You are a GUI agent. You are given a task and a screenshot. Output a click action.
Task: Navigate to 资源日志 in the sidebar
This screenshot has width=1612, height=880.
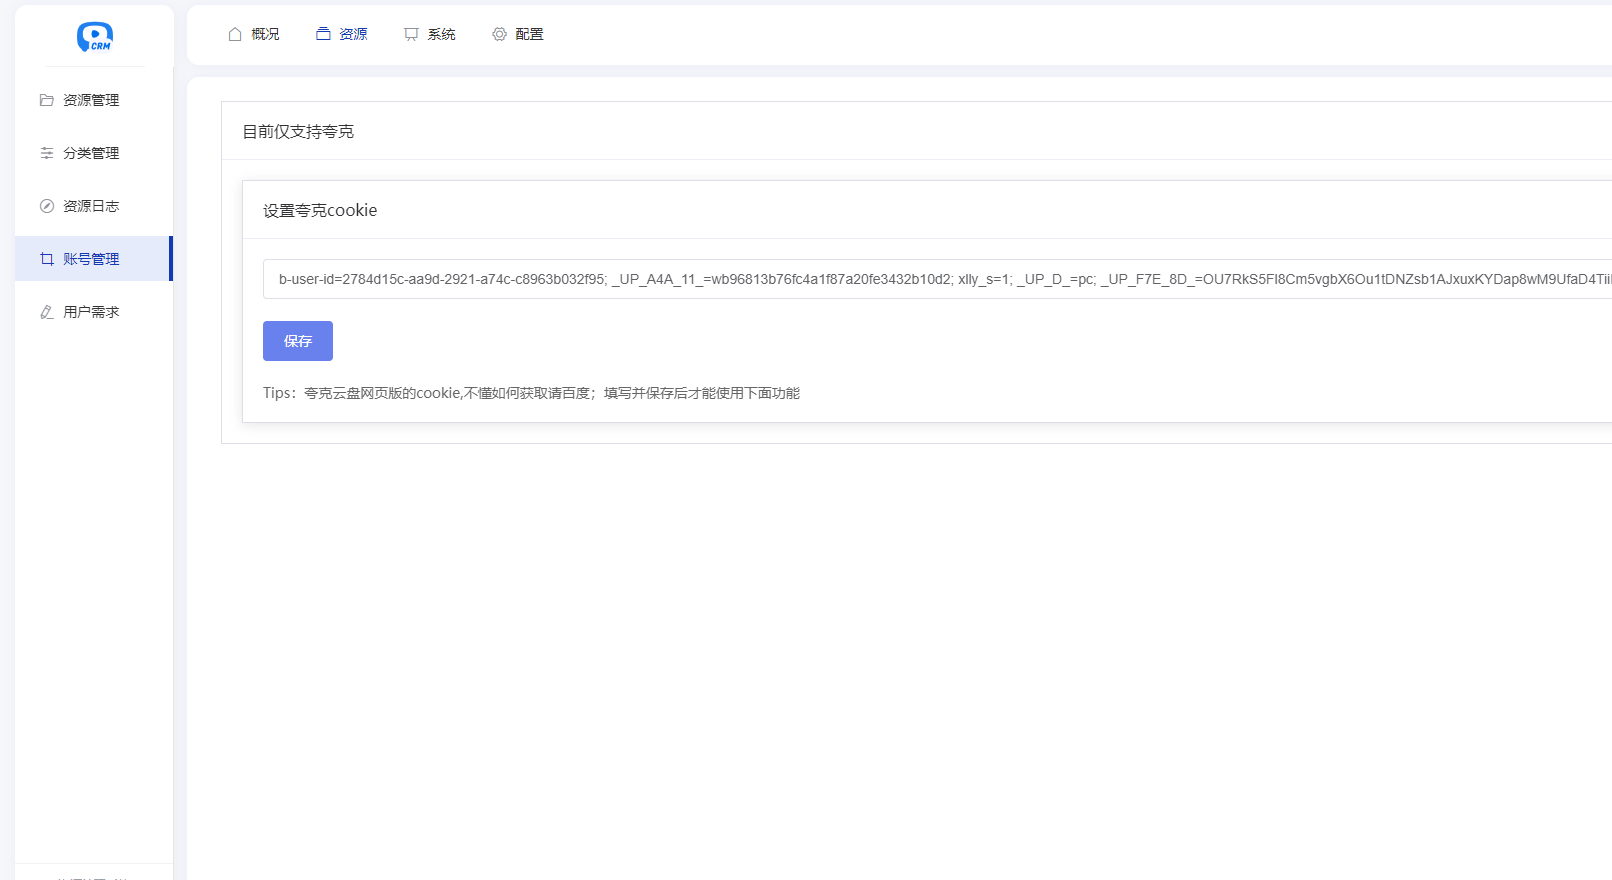pyautogui.click(x=91, y=206)
